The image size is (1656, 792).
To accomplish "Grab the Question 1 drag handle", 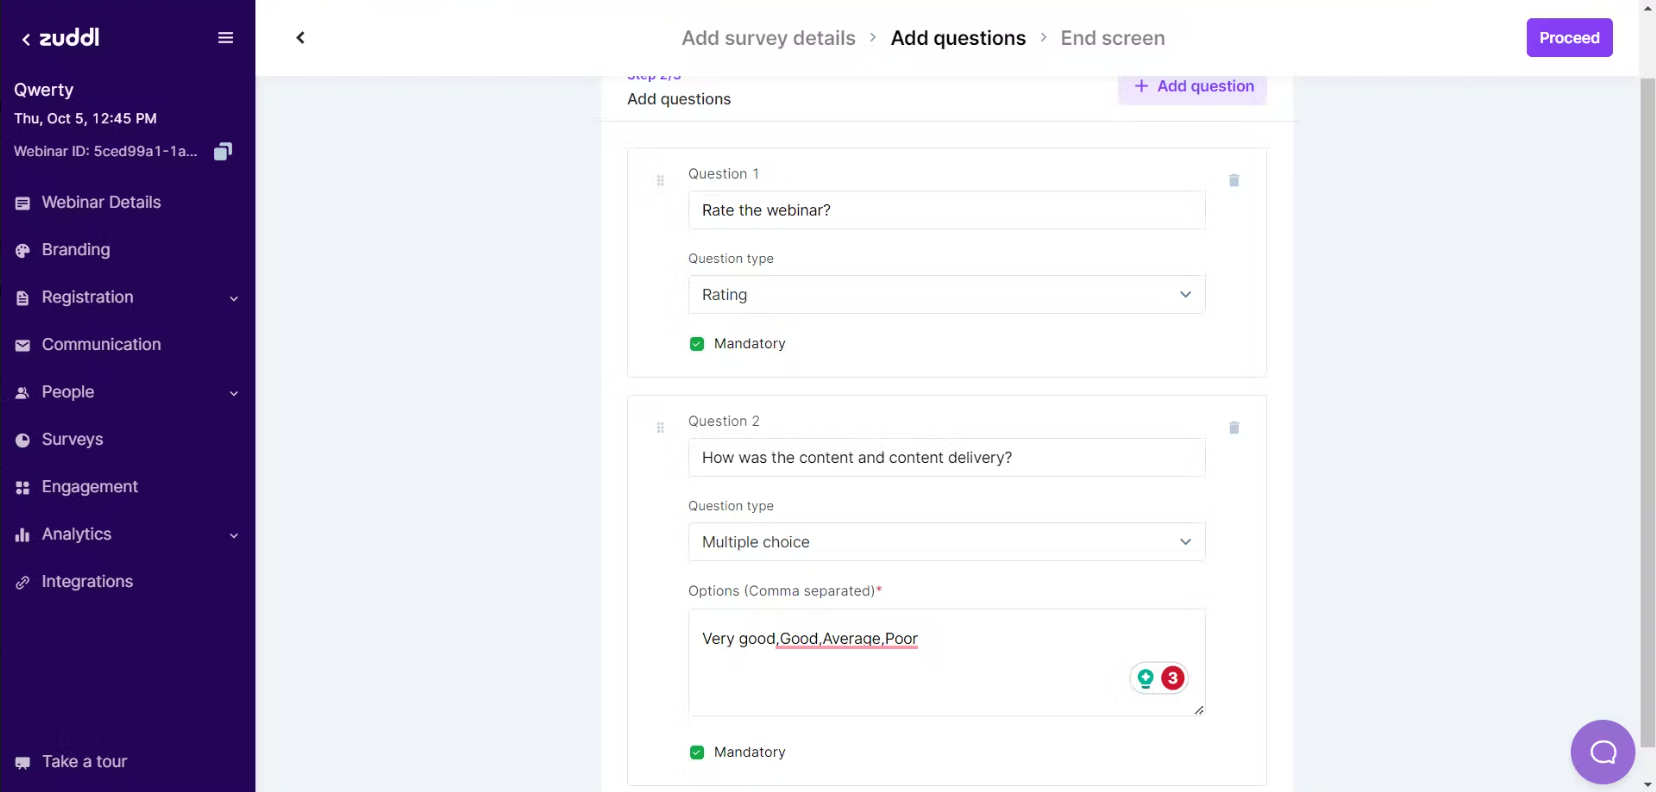I will [x=660, y=181].
